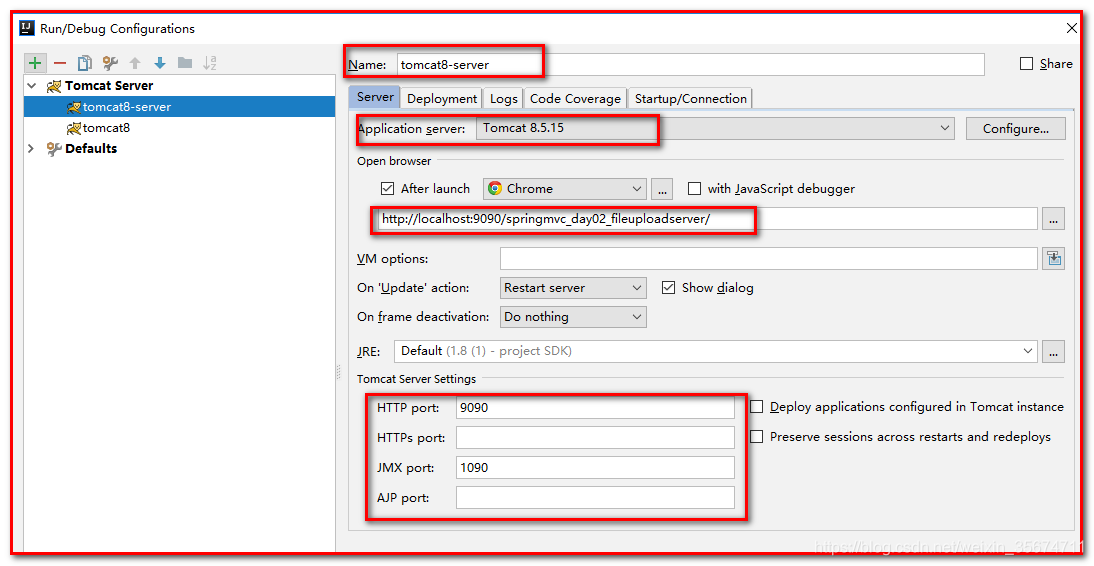Click IntelliJ logo in title bar
Viewport: 1094px width, 566px height.
pyautogui.click(x=27, y=28)
